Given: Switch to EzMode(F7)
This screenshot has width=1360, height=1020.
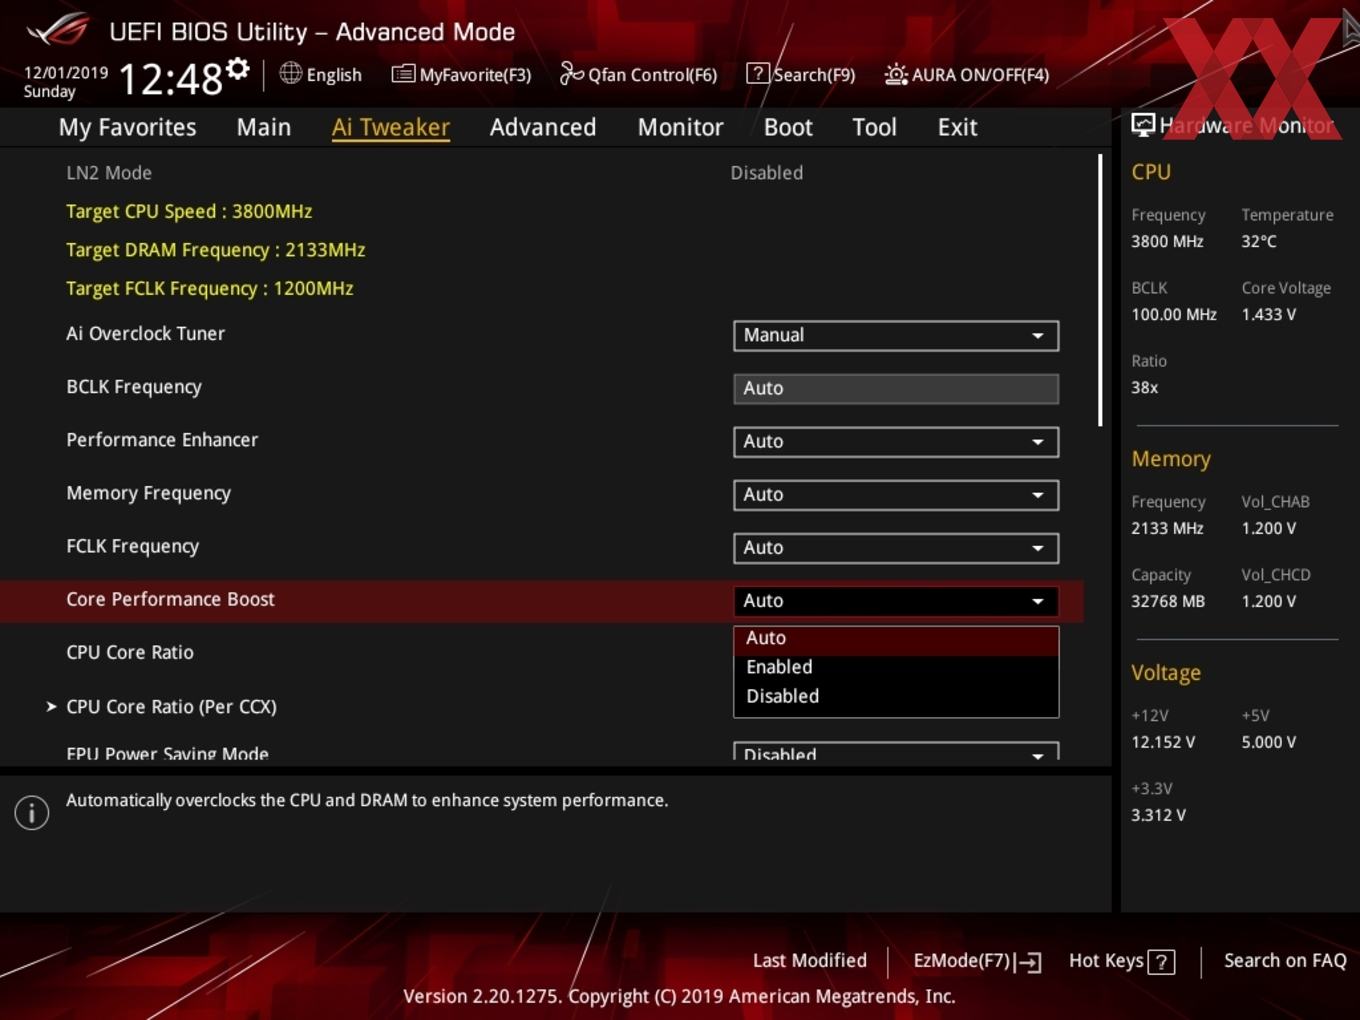Looking at the screenshot, I should click(977, 961).
